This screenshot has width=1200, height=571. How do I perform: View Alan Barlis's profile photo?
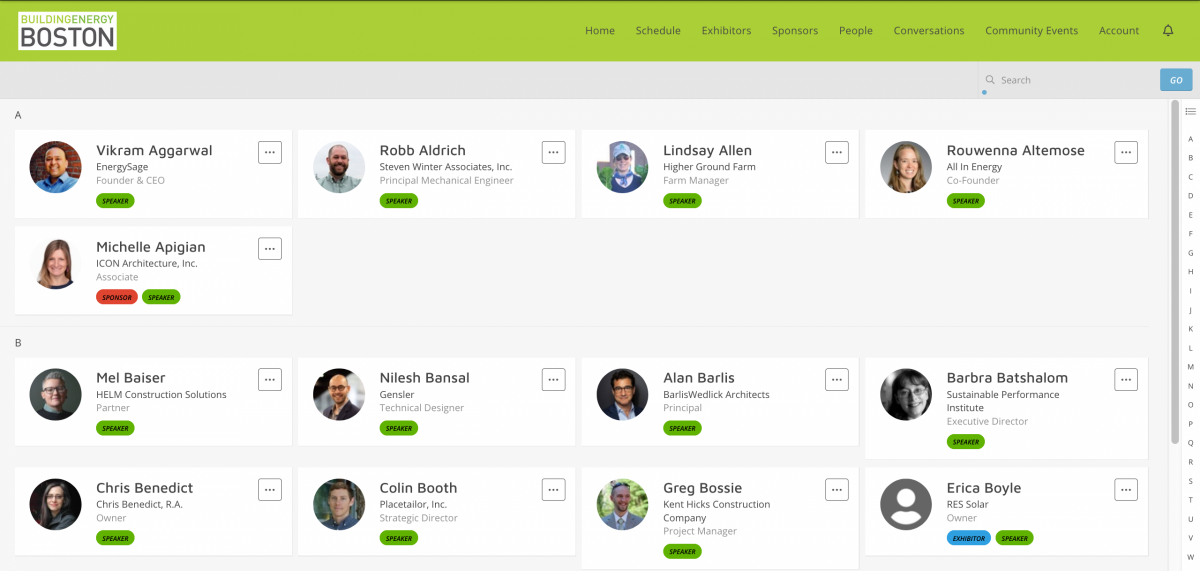pyautogui.click(x=622, y=394)
